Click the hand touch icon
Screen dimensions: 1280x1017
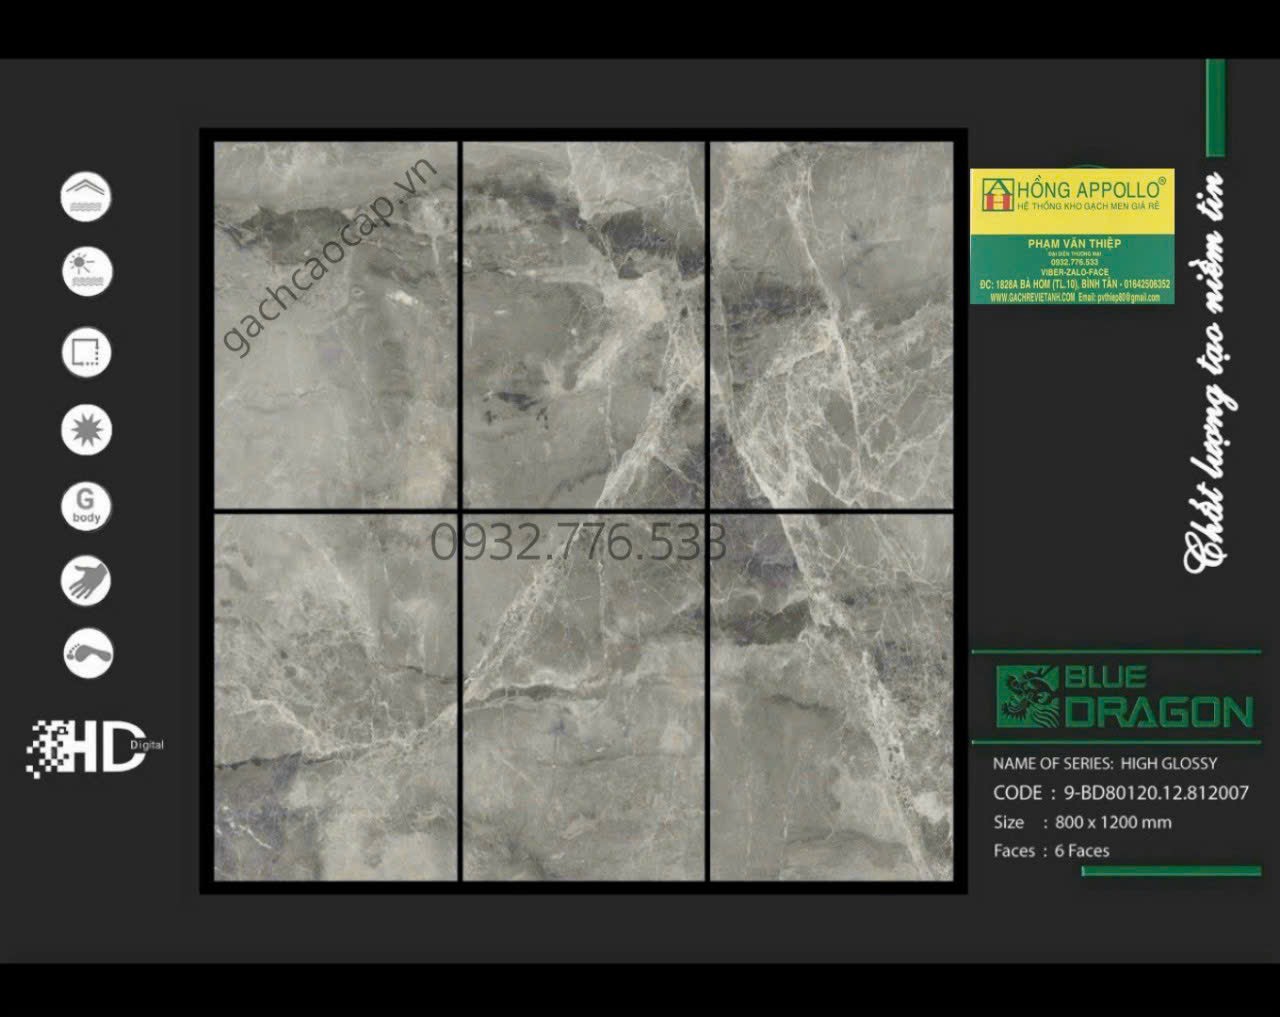point(86,580)
